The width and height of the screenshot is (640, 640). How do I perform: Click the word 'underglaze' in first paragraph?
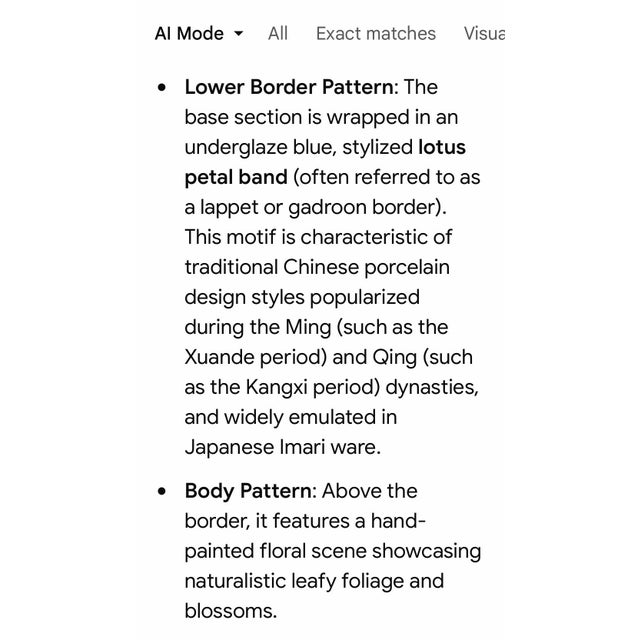tap(236, 147)
